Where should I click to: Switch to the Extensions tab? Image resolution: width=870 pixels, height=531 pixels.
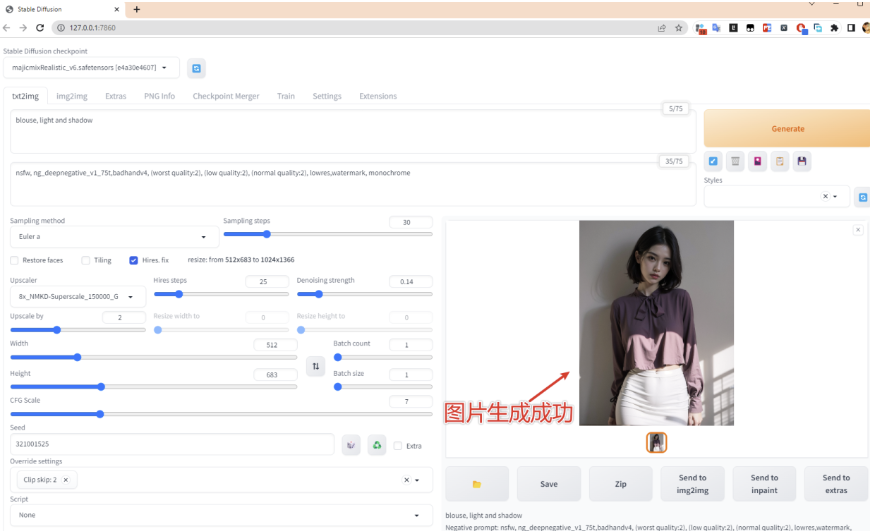(x=378, y=96)
